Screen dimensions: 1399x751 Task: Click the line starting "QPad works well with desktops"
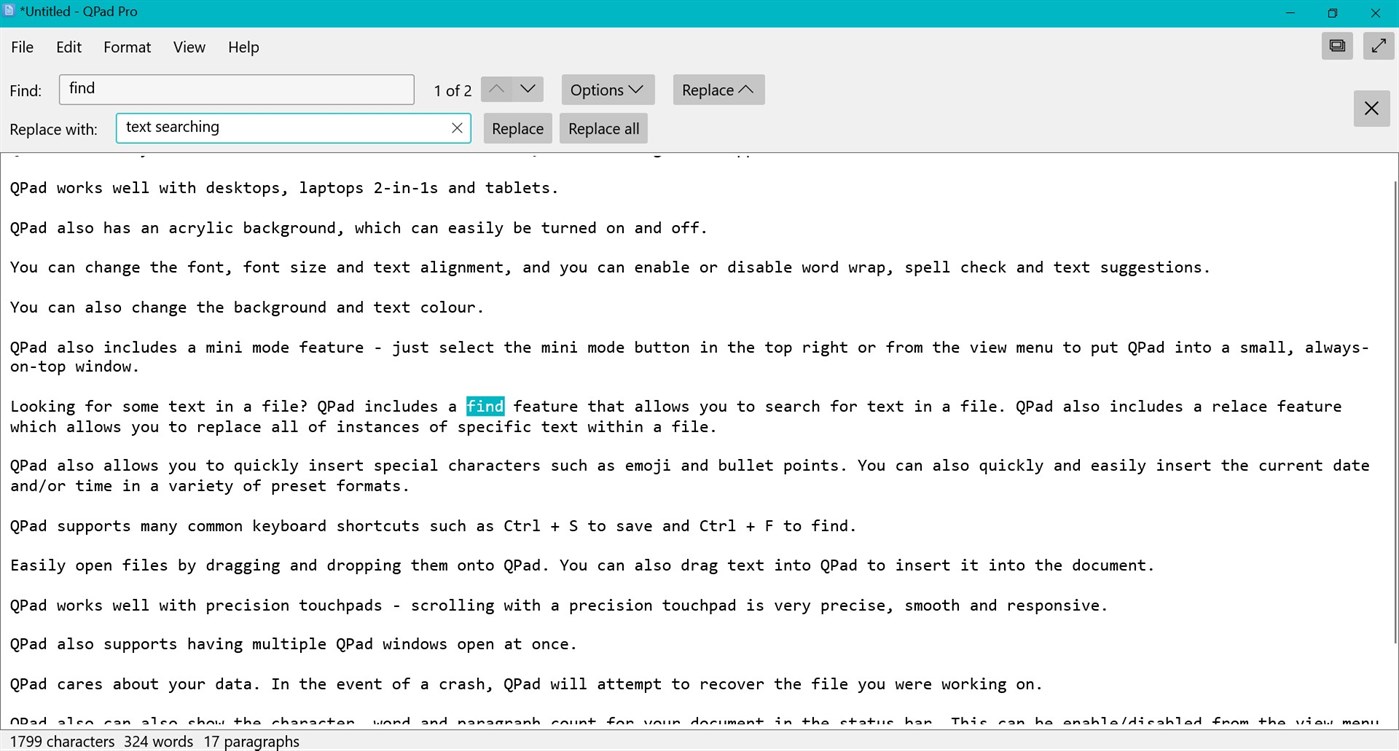pos(284,188)
